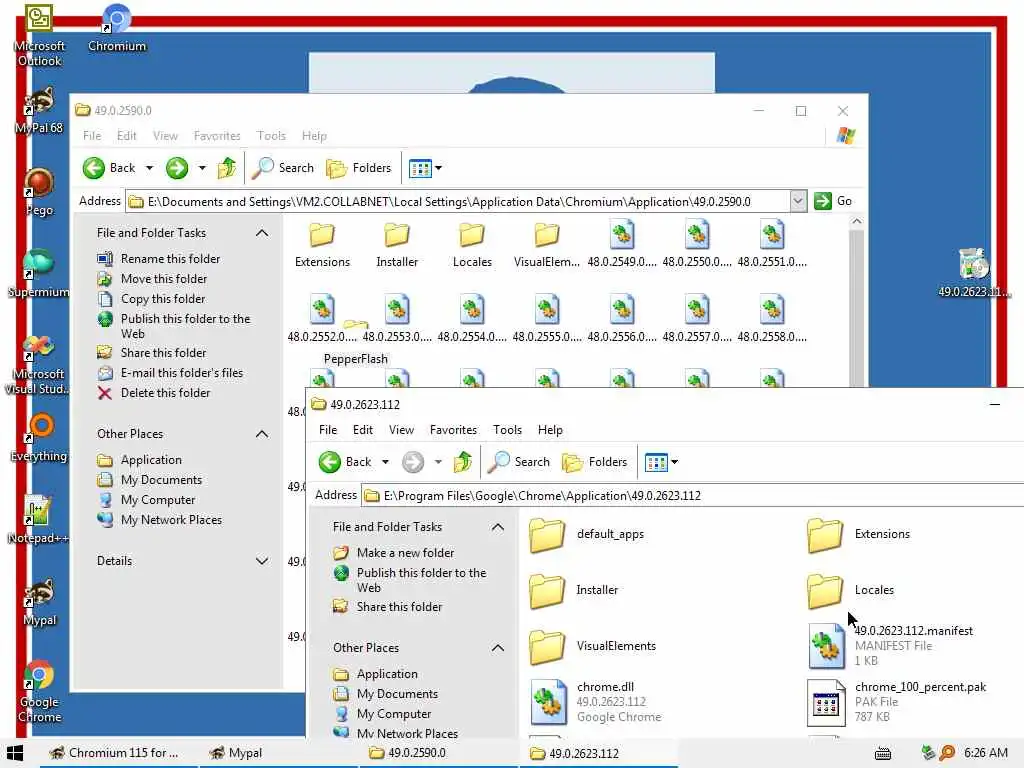The width and height of the screenshot is (1024, 768).
Task: Toggle Folders pane in 49.0.2623.112 window
Action: click(595, 462)
